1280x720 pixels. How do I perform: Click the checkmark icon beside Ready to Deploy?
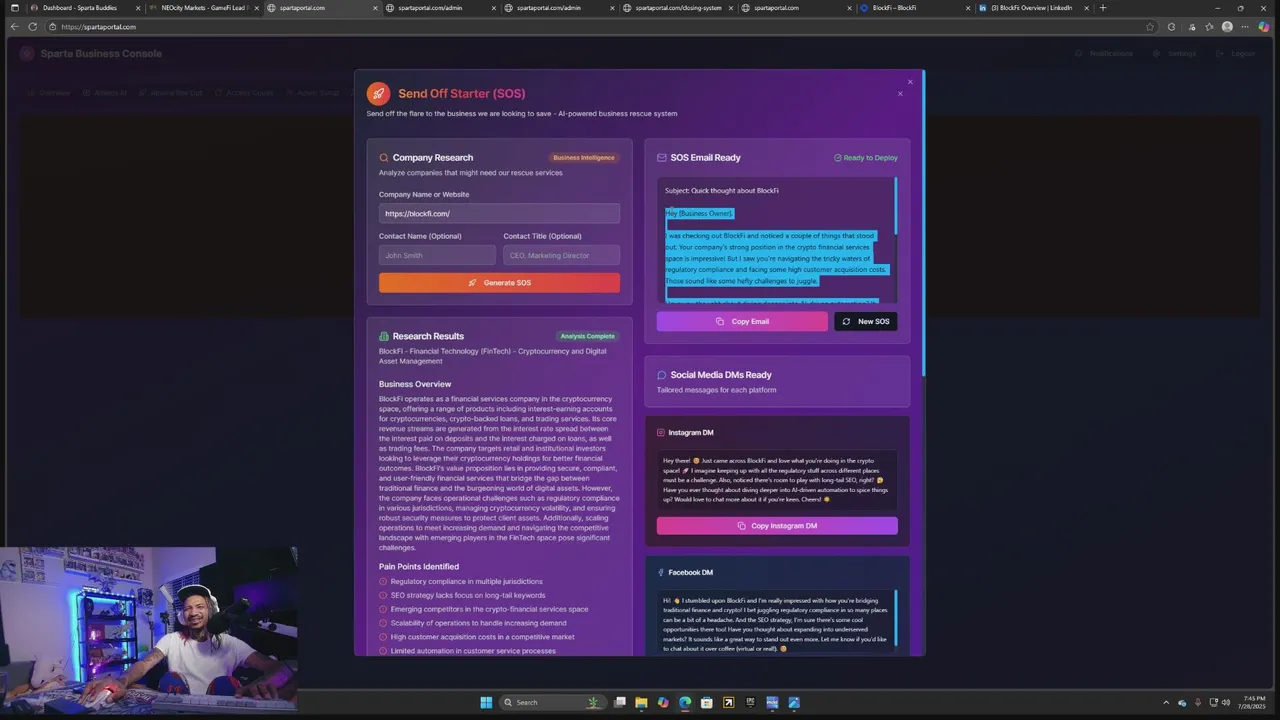[838, 157]
